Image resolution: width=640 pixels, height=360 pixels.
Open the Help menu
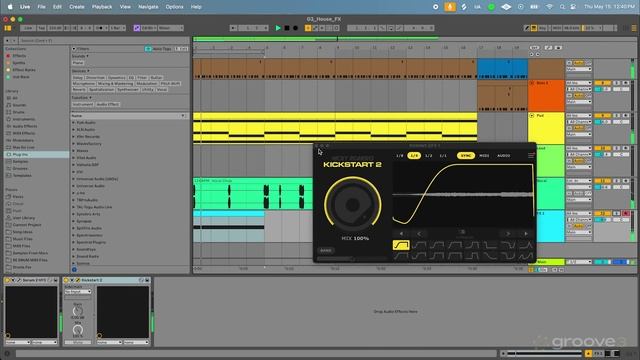(196, 7)
